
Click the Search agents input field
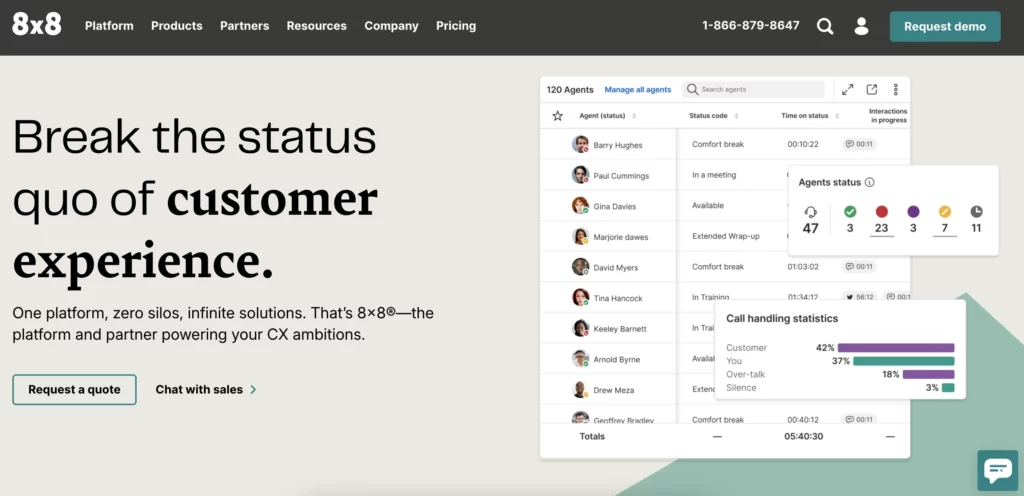[x=754, y=89]
